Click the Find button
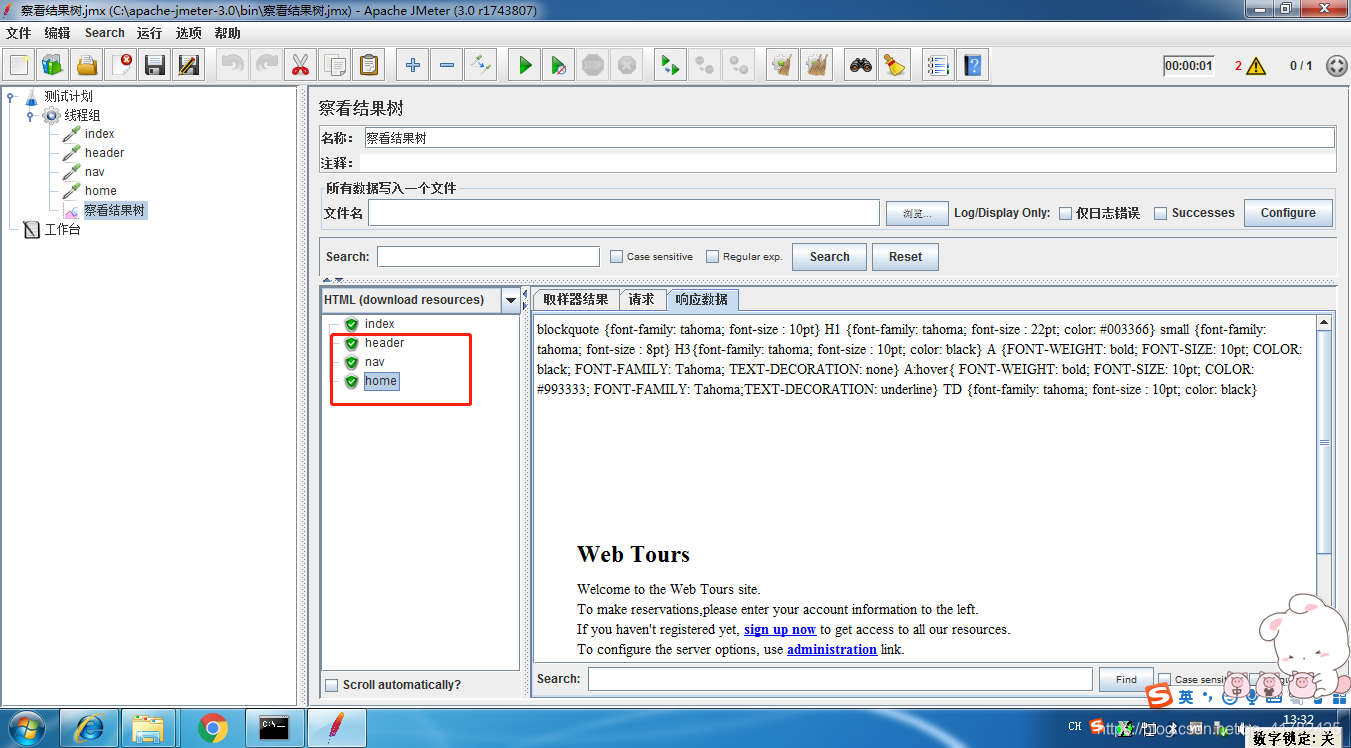1351x748 pixels. coord(1126,679)
